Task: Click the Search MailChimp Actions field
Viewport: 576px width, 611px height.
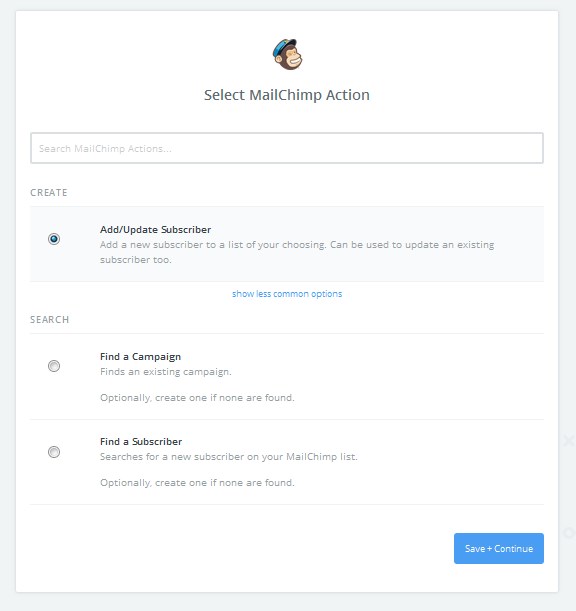Action: click(287, 148)
